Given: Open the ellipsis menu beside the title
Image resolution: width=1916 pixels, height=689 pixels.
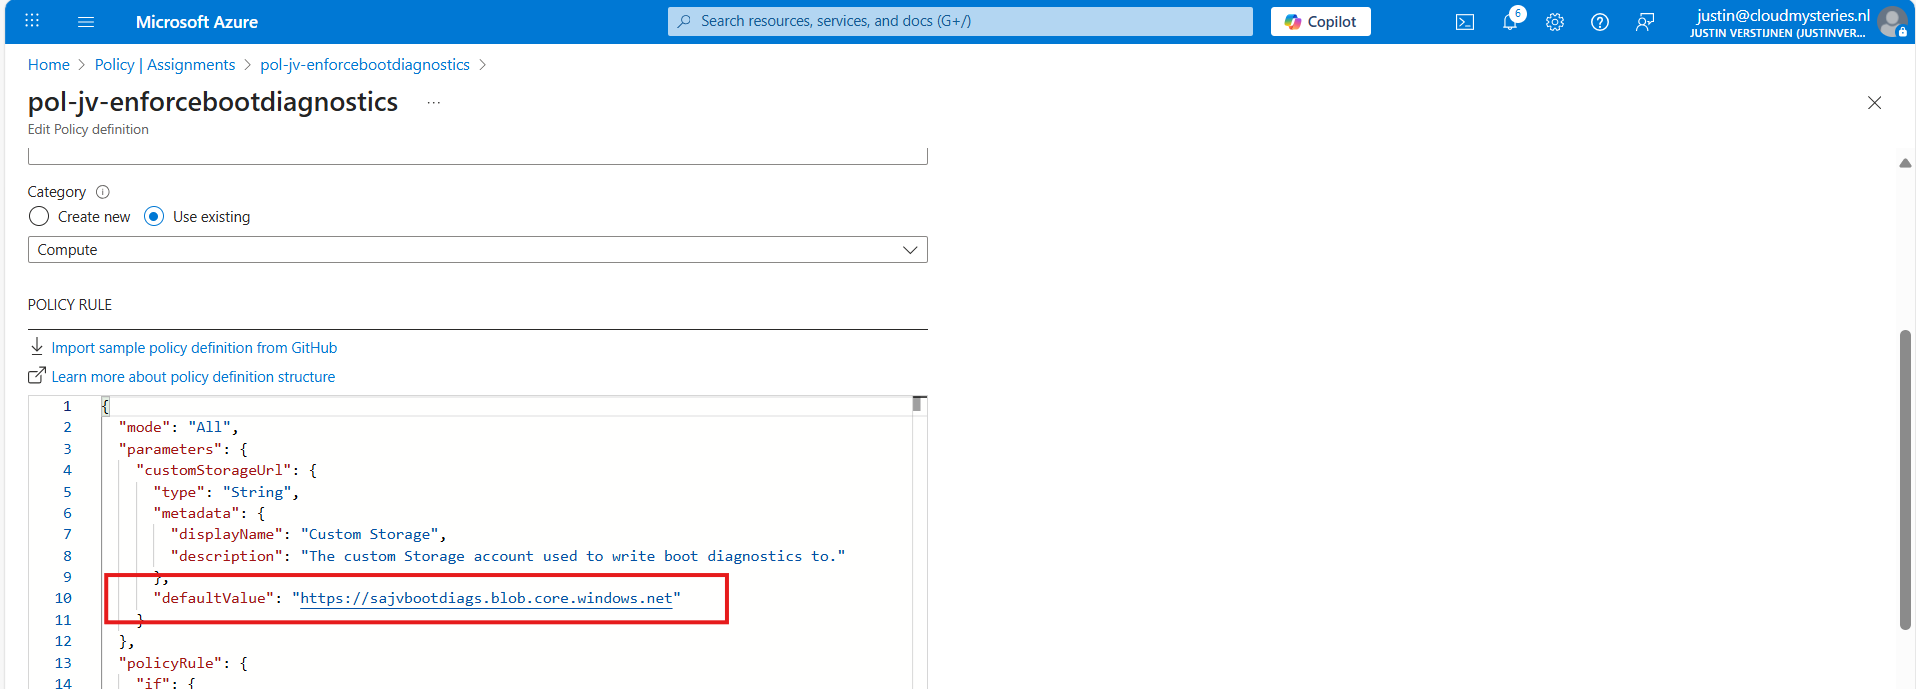Looking at the screenshot, I should (x=433, y=103).
